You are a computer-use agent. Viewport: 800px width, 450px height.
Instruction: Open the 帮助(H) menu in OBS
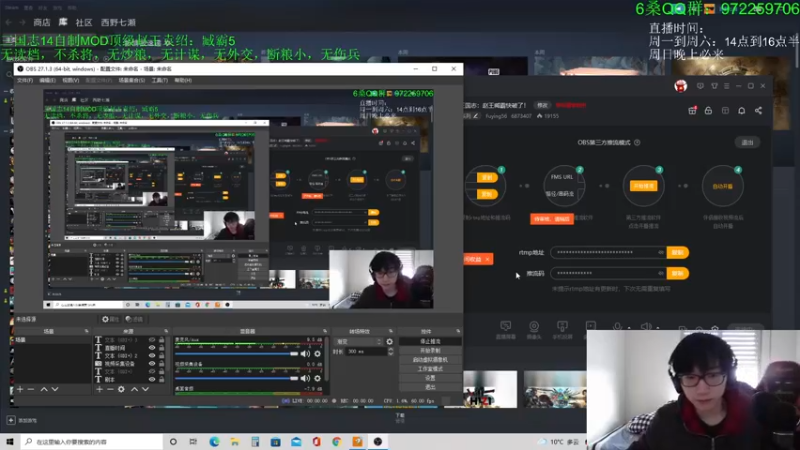coord(183,80)
